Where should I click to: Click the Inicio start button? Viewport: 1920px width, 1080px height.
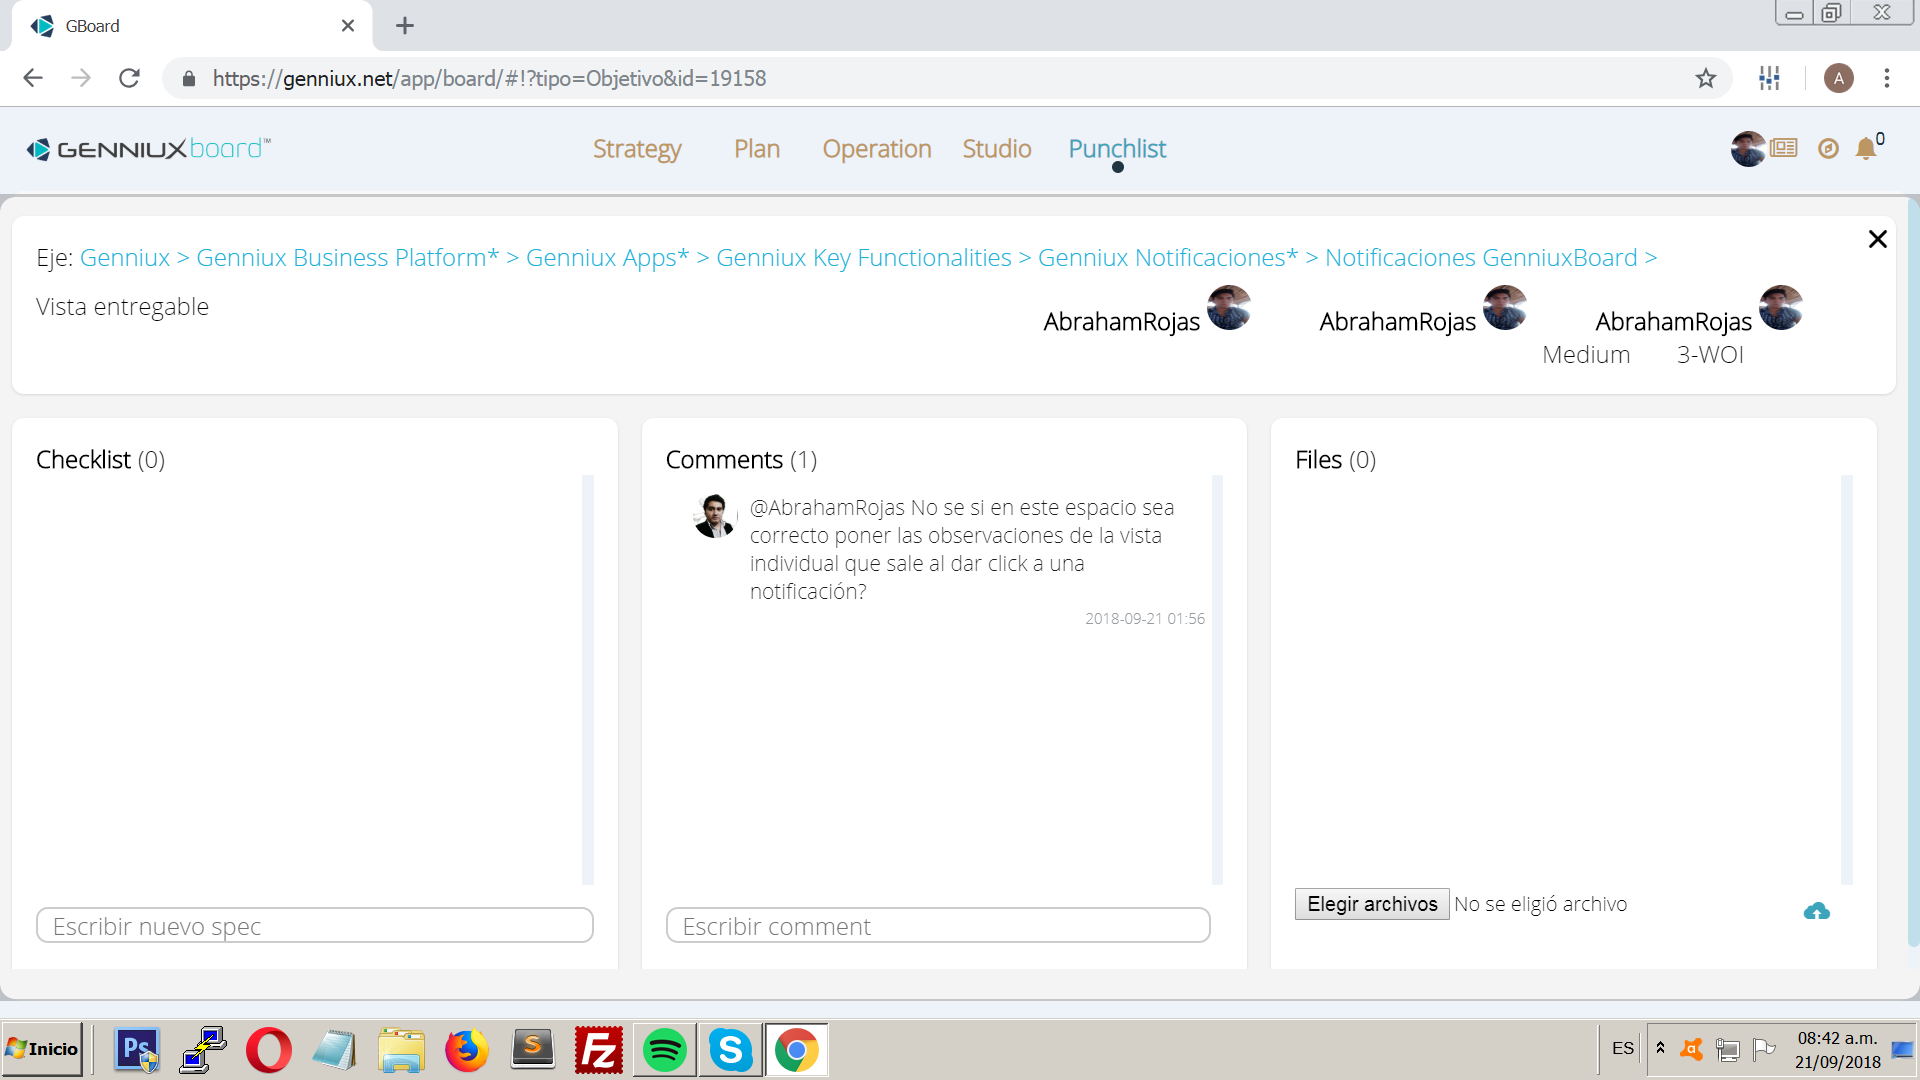click(x=42, y=1049)
